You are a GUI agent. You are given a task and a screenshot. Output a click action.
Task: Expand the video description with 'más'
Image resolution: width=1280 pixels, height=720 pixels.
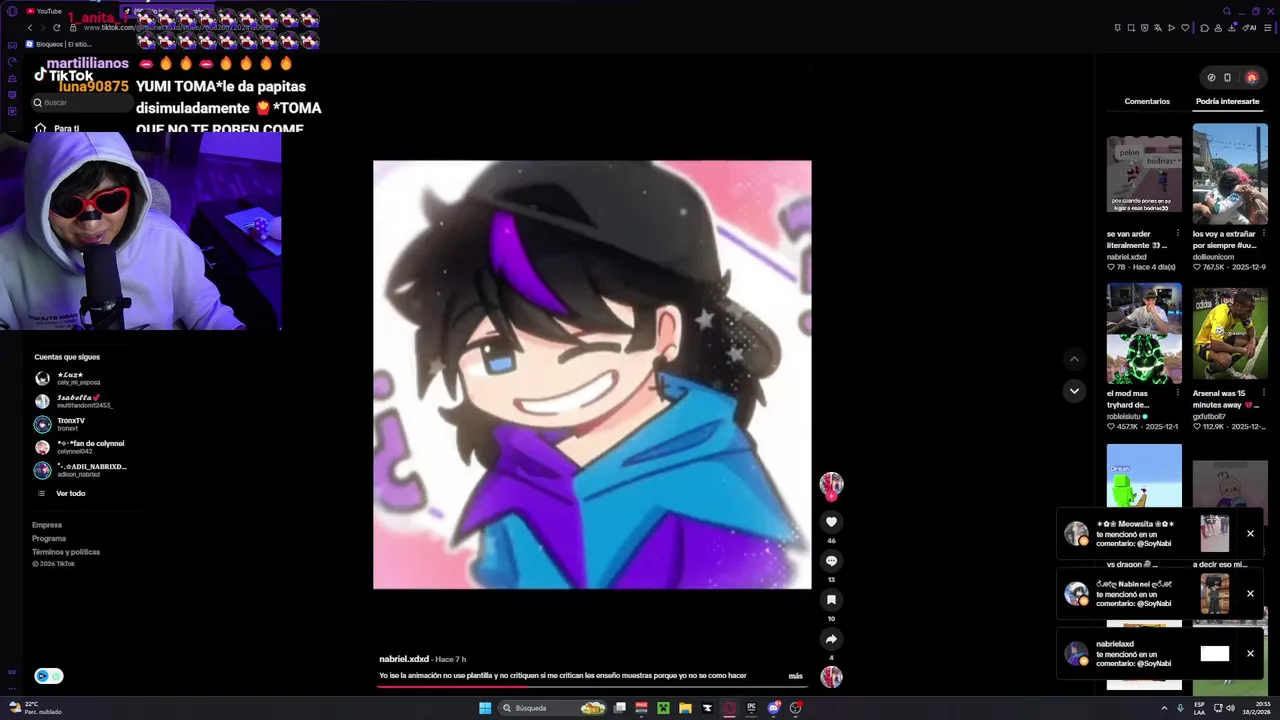(x=795, y=676)
